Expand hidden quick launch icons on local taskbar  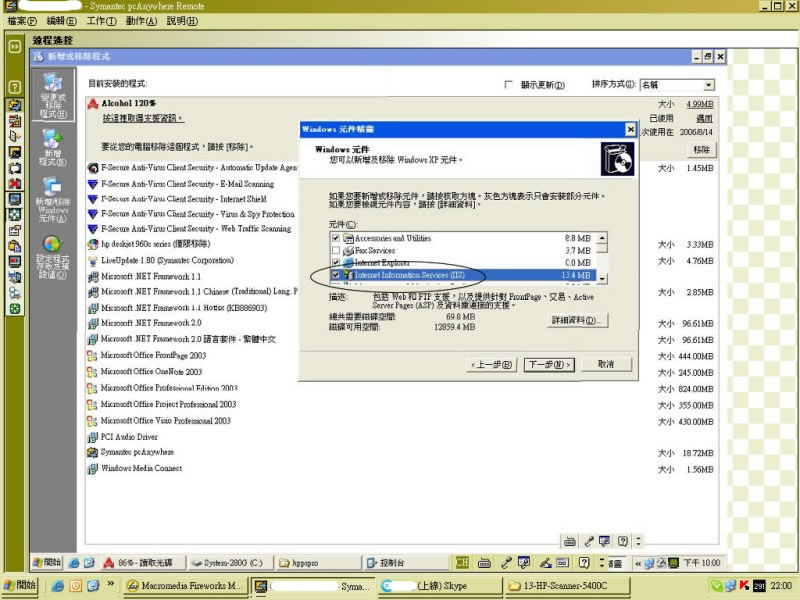(x=110, y=584)
